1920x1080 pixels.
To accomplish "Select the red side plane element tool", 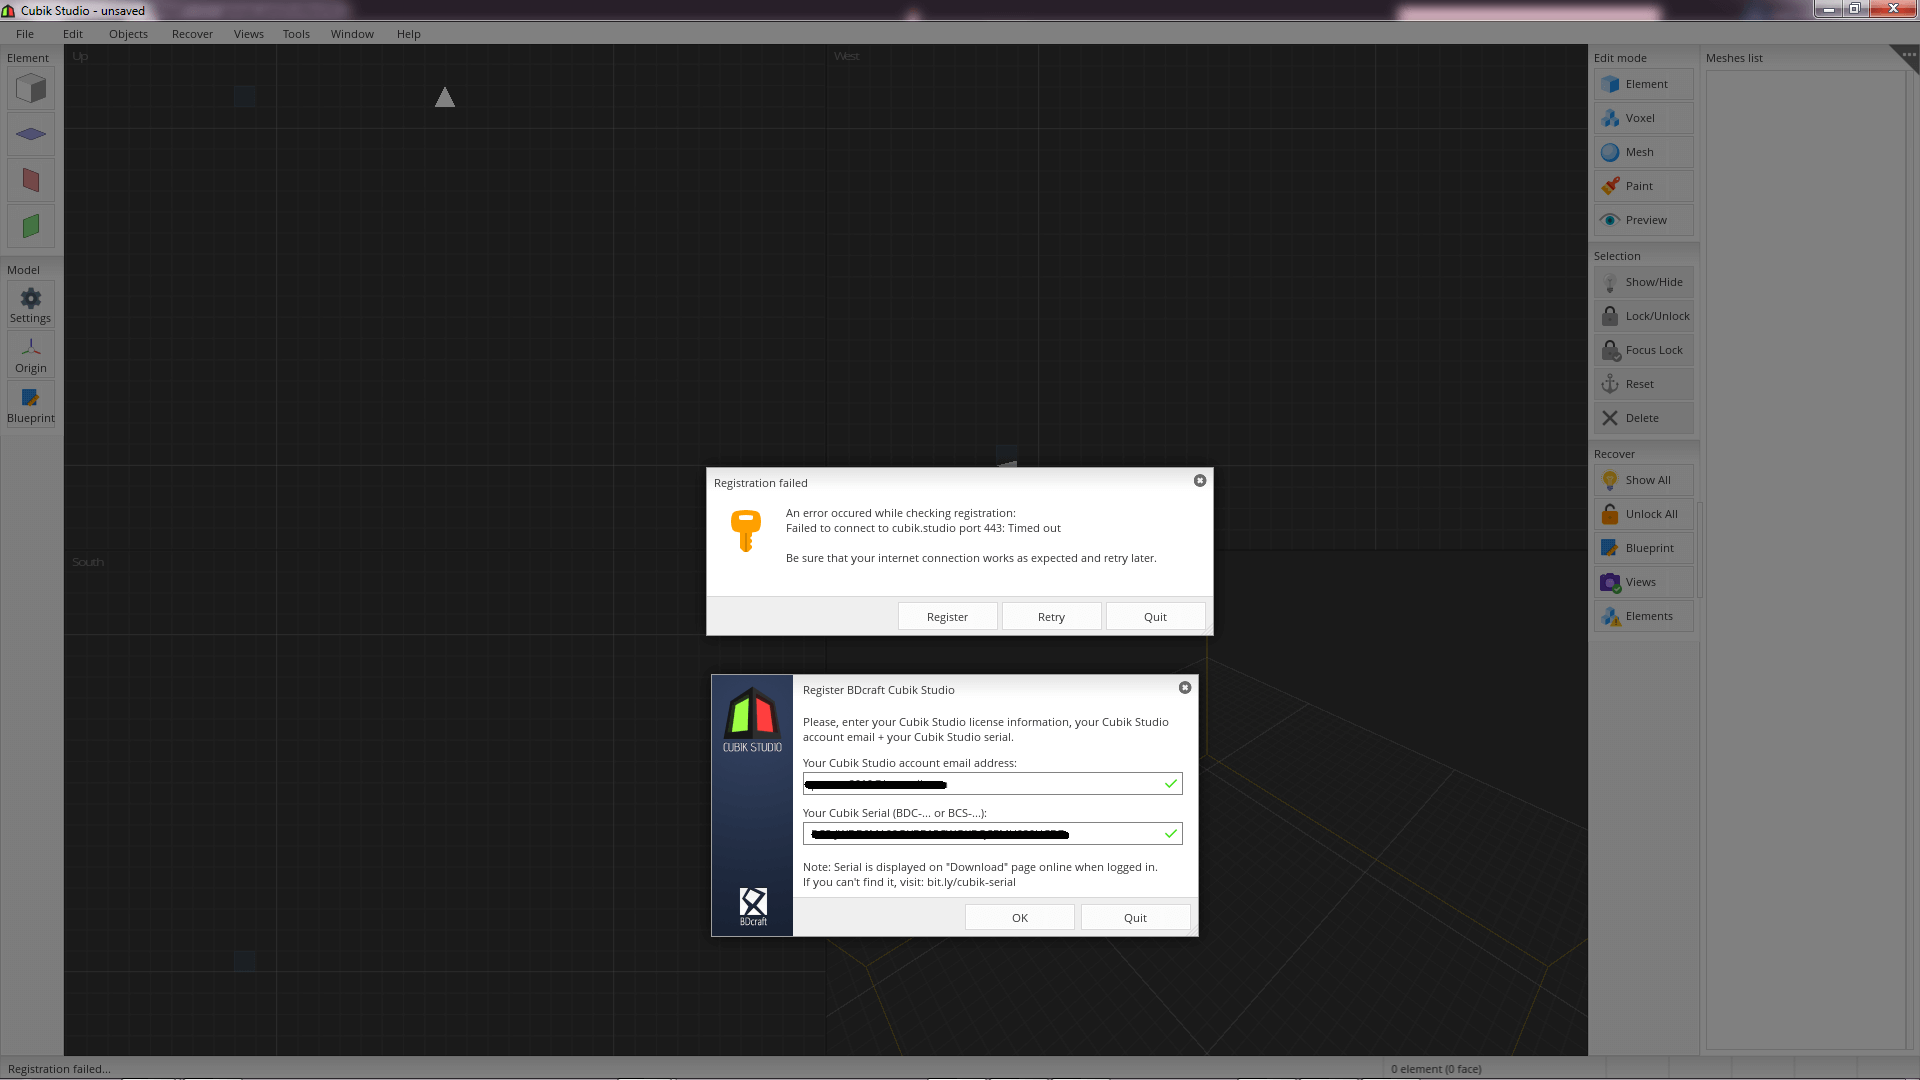I will [31, 180].
